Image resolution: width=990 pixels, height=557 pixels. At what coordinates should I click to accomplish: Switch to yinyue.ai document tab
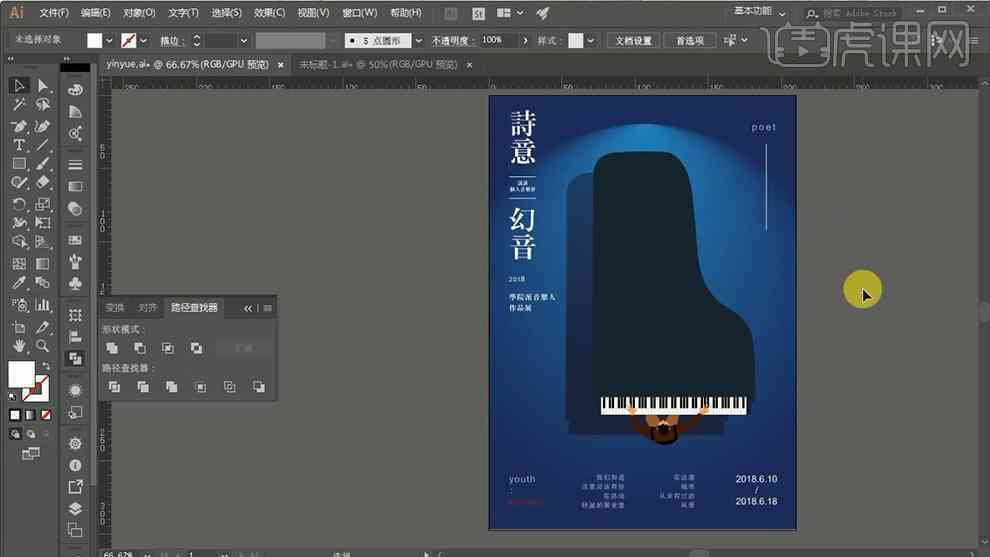[188, 64]
